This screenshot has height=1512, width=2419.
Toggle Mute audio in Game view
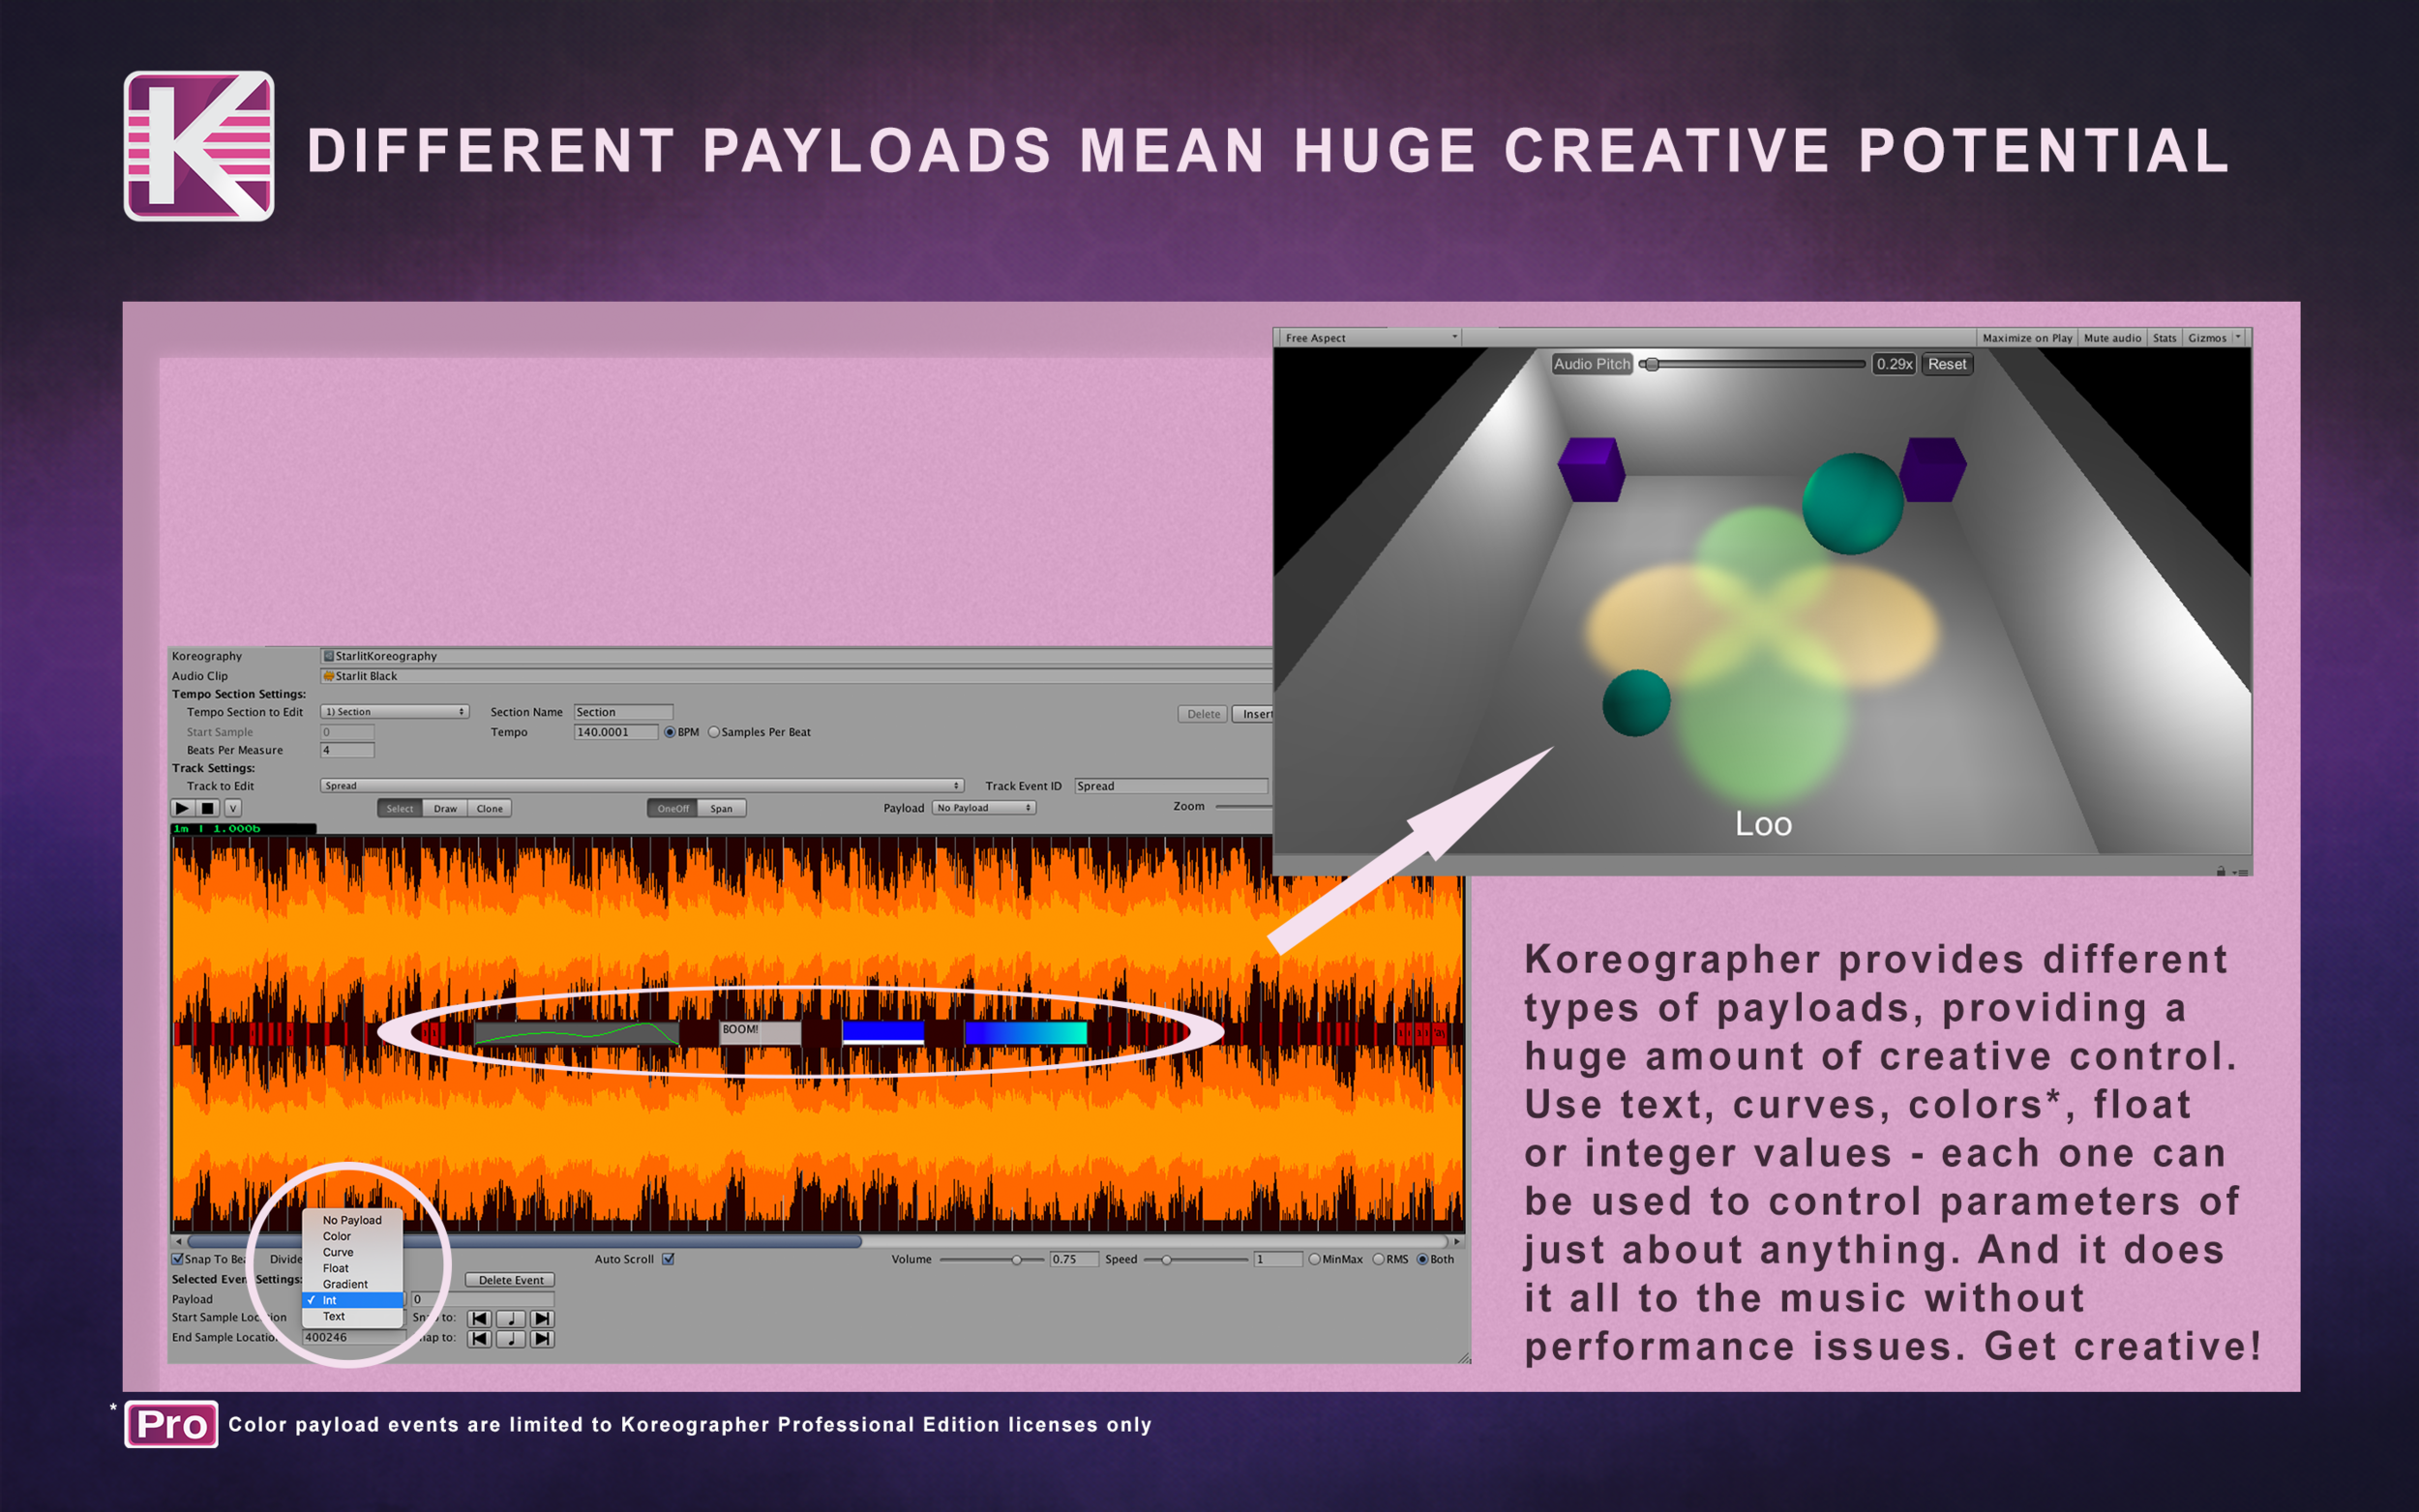point(2112,338)
